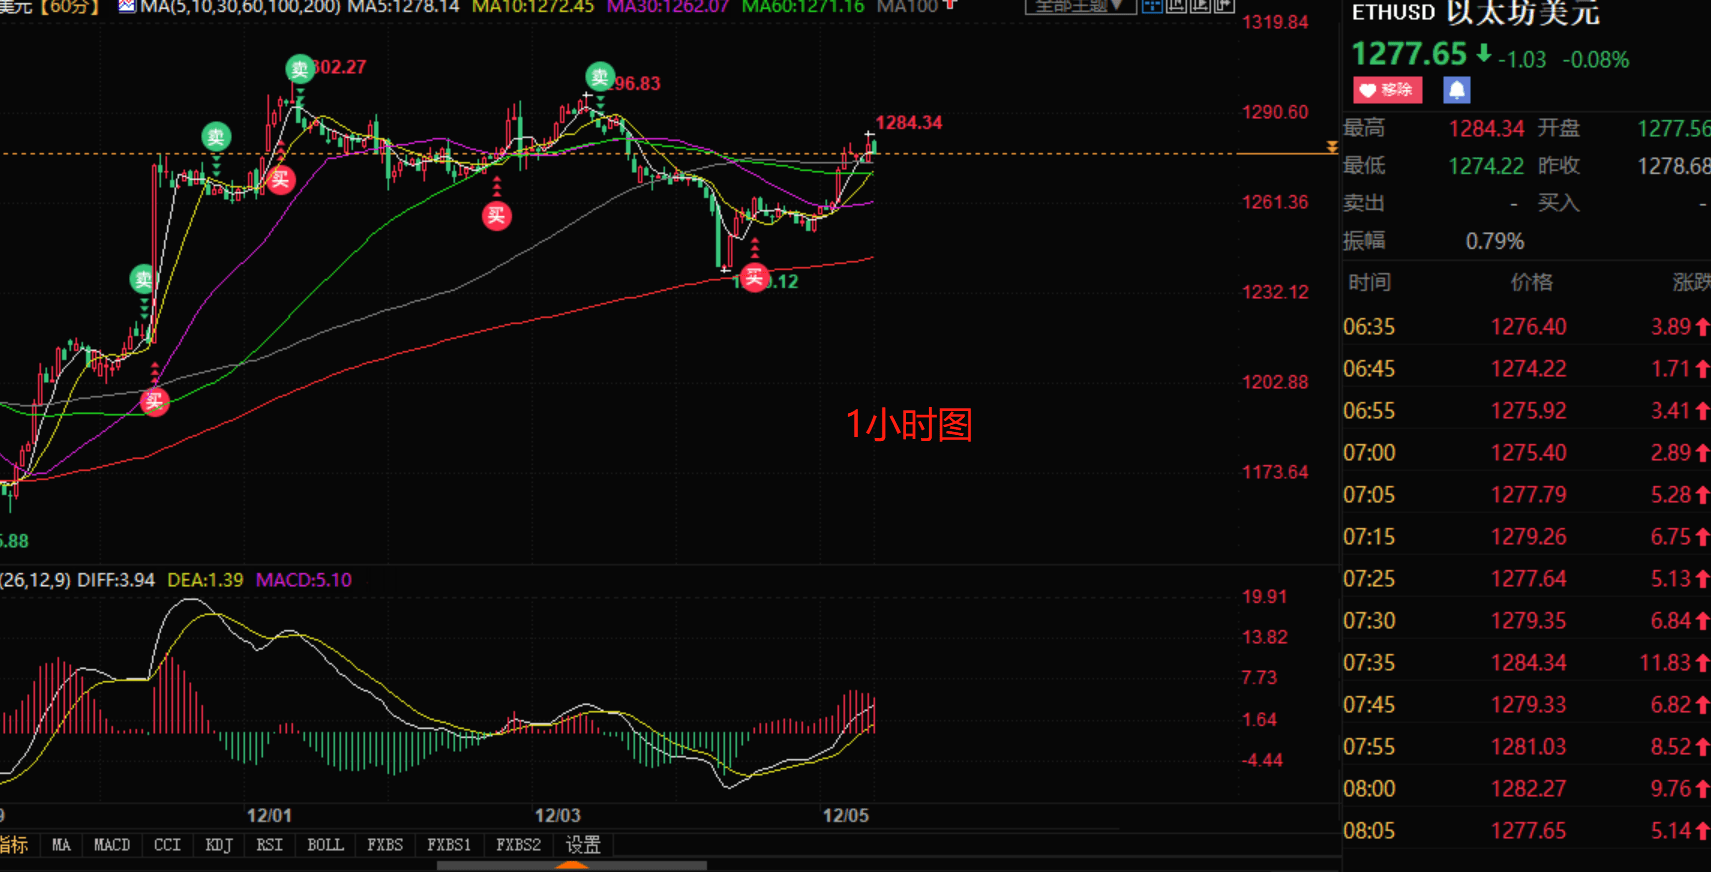Image resolution: width=1711 pixels, height=872 pixels.
Task: Switch to the KDJ indicator tab
Action: (x=219, y=845)
